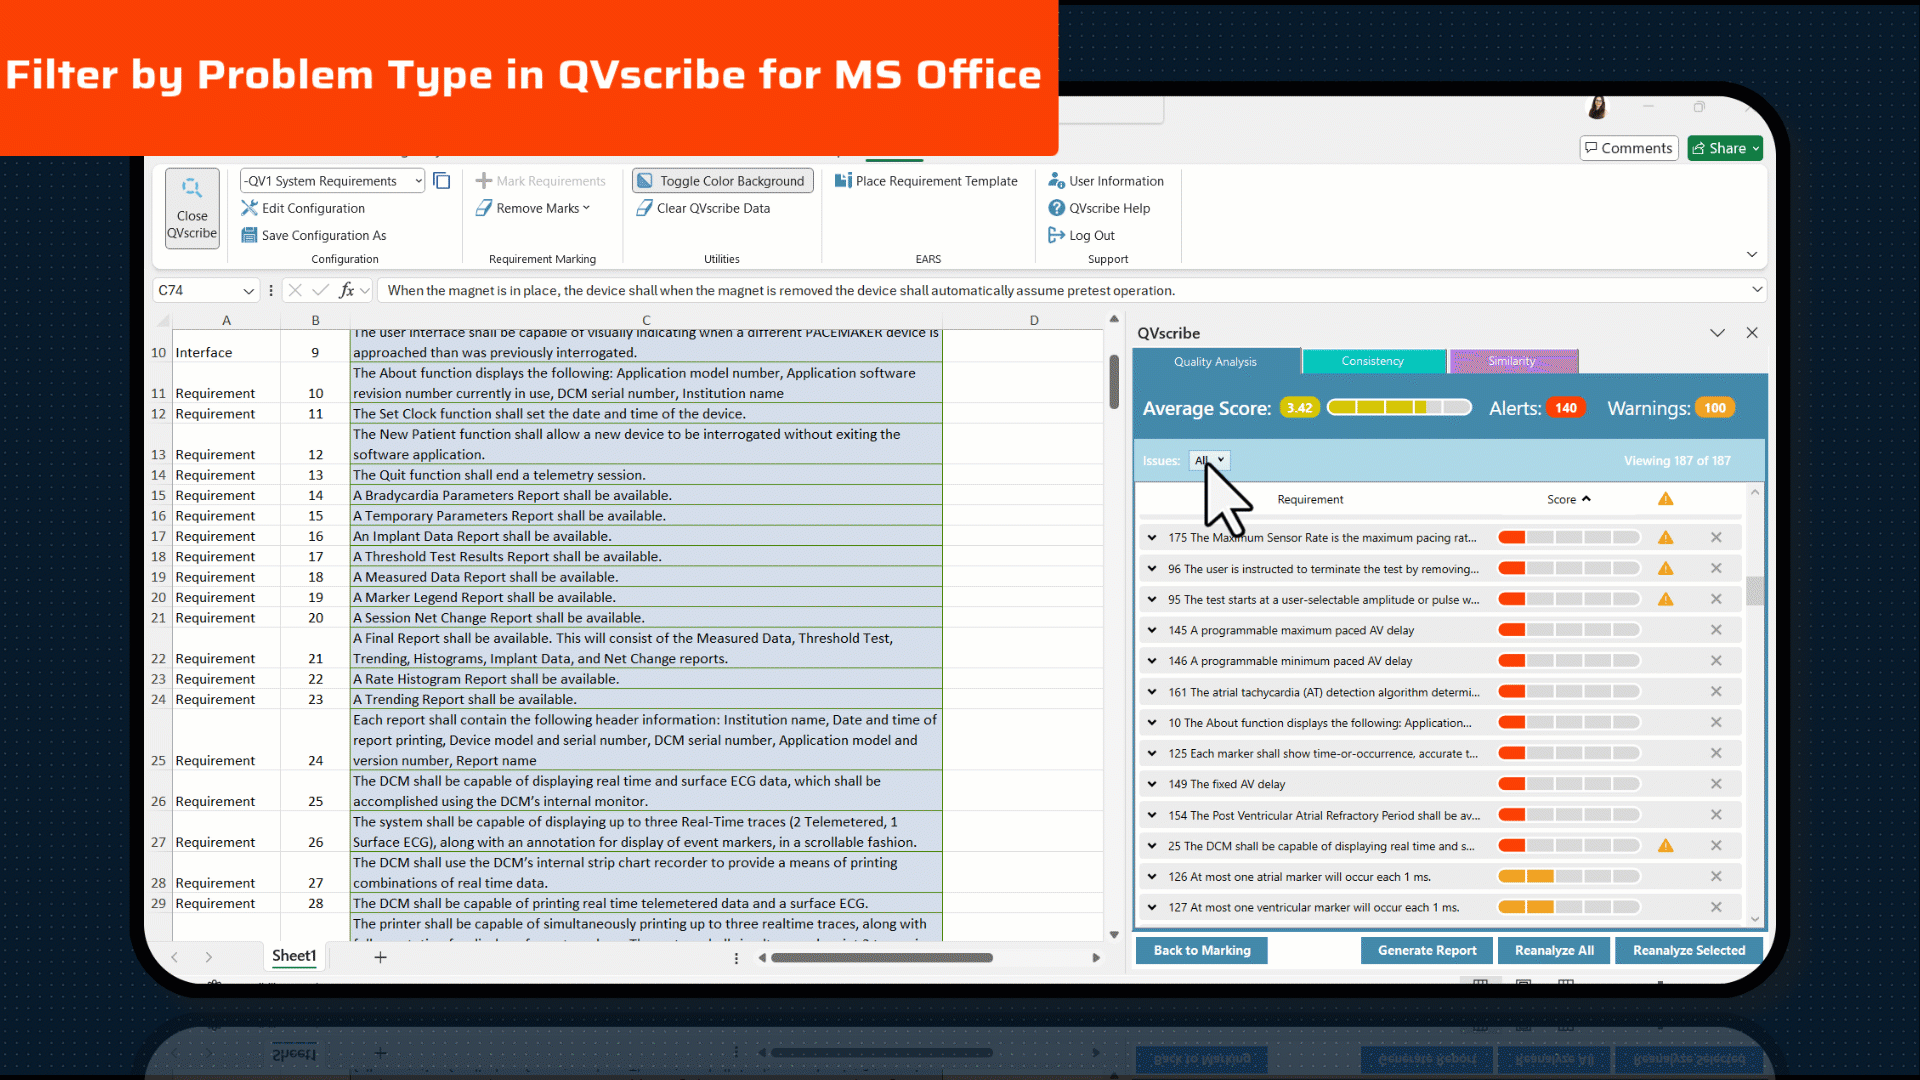1920x1080 pixels.
Task: Click score bar of requirement 154
Action: tap(1569, 815)
